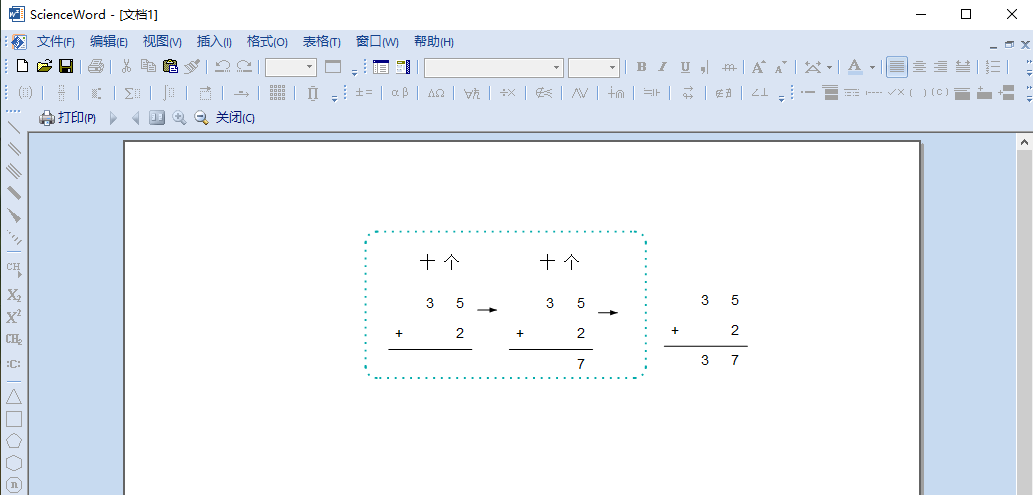Click the printer icon in the standard toolbar
Image resolution: width=1033 pixels, height=495 pixels.
tap(96, 66)
